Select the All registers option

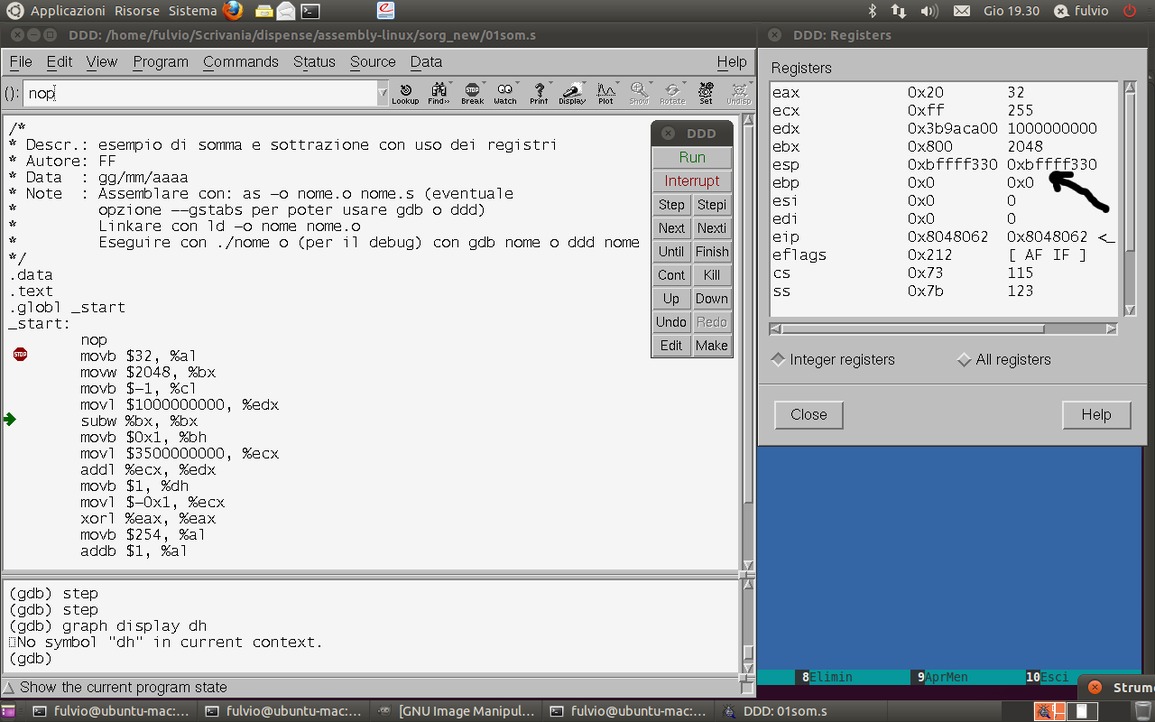(964, 360)
